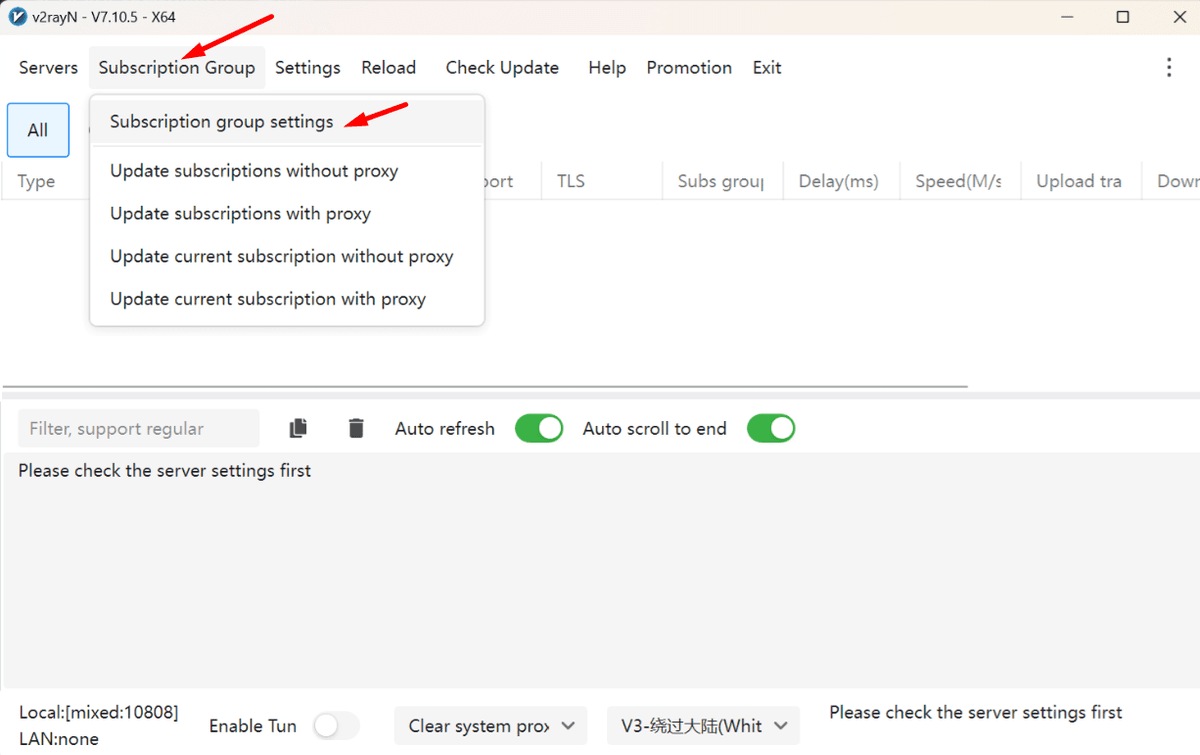Open the three-dot more options menu
This screenshot has height=755, width=1200.
[1169, 67]
